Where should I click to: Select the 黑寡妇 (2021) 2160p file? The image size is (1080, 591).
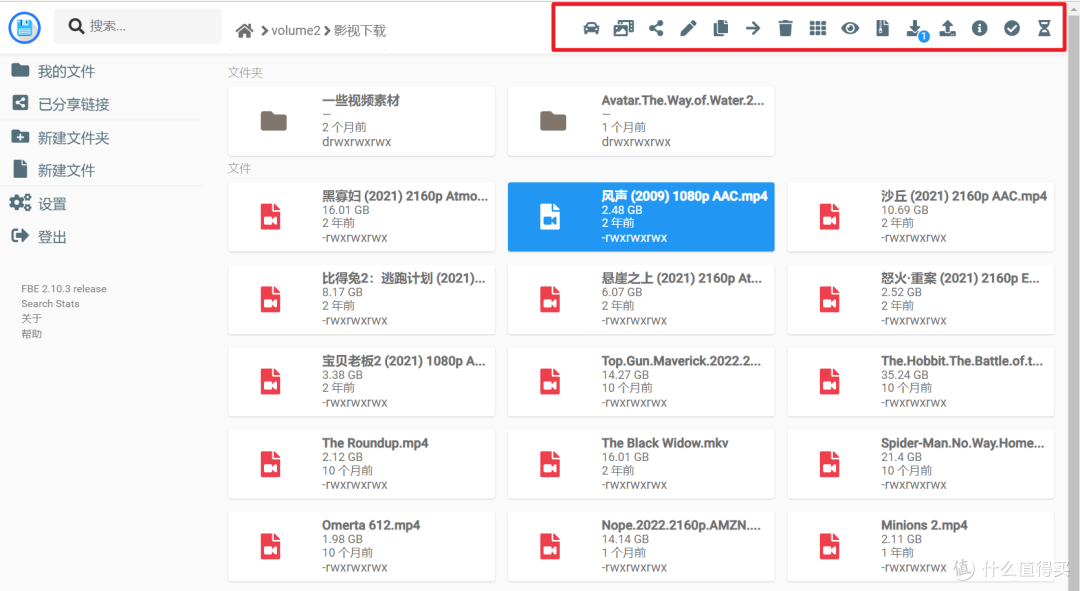[x=362, y=217]
